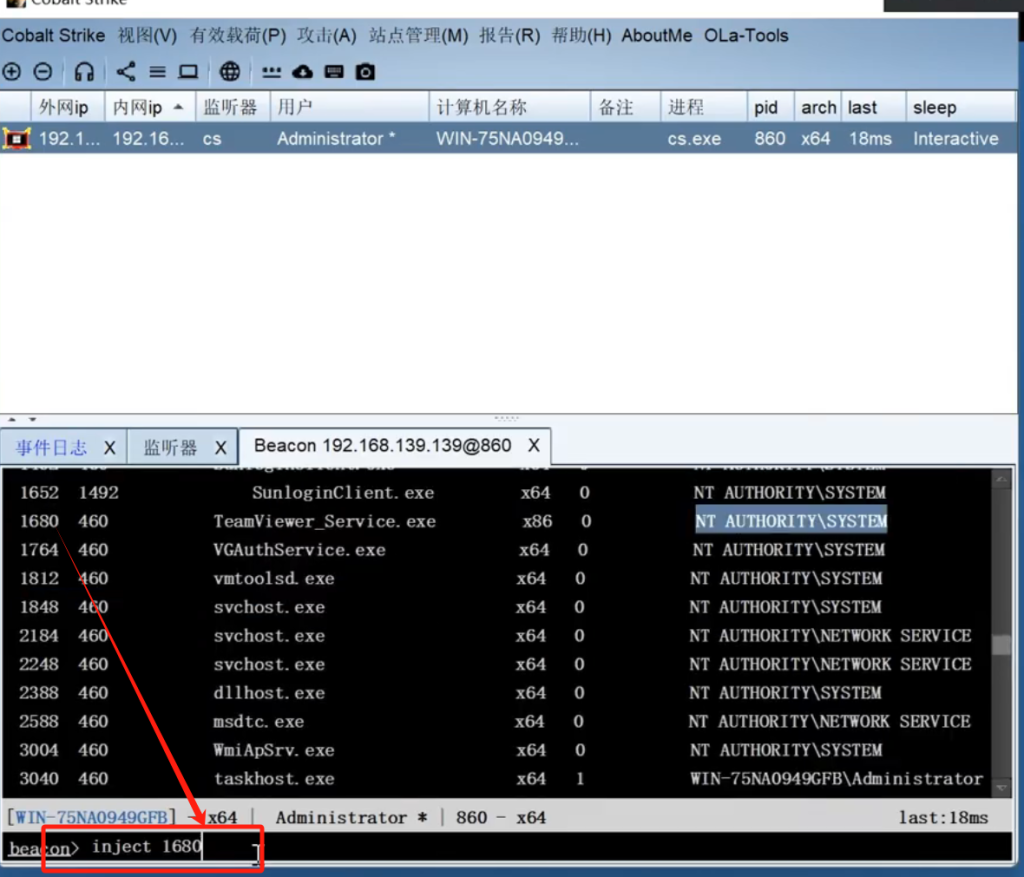This screenshot has width=1024, height=877.
Task: Open the 报告(R) menu
Action: (509, 35)
